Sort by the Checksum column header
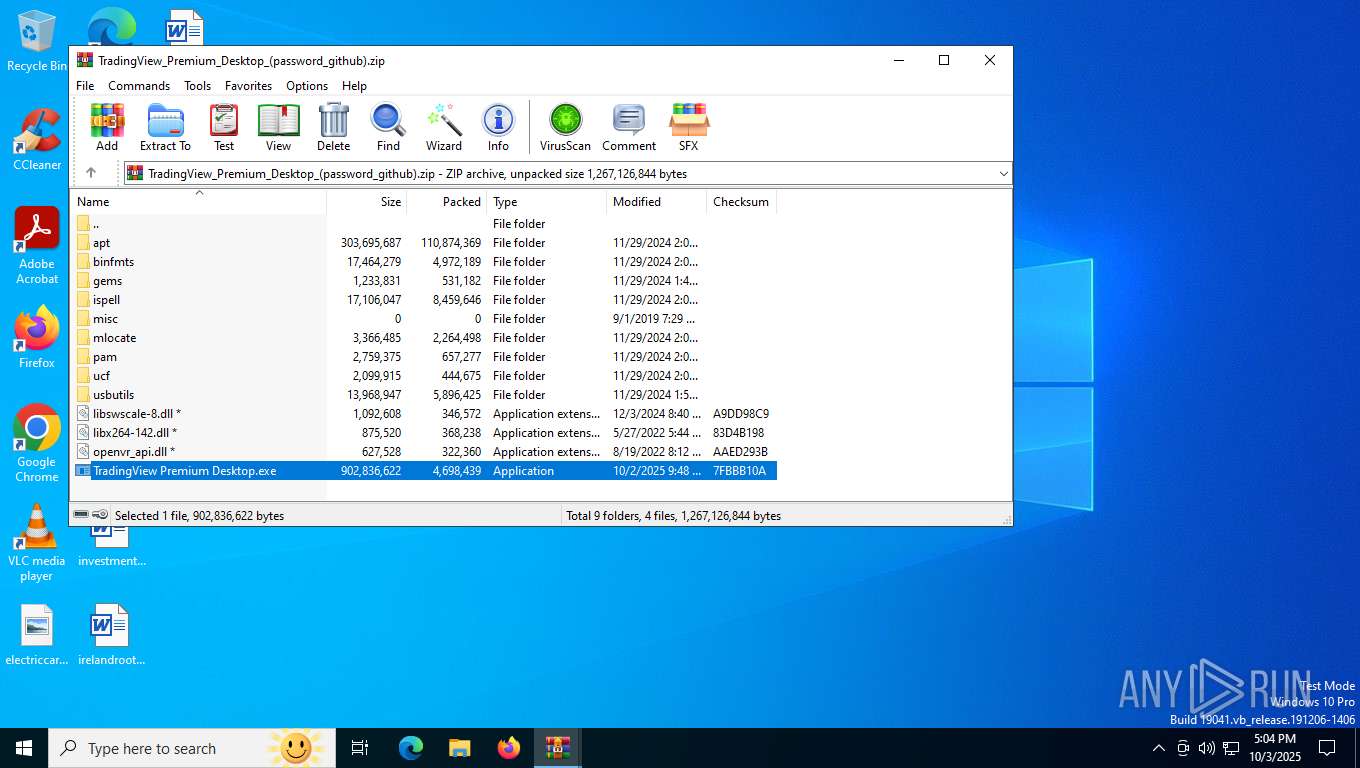The width and height of the screenshot is (1360, 768). (741, 202)
